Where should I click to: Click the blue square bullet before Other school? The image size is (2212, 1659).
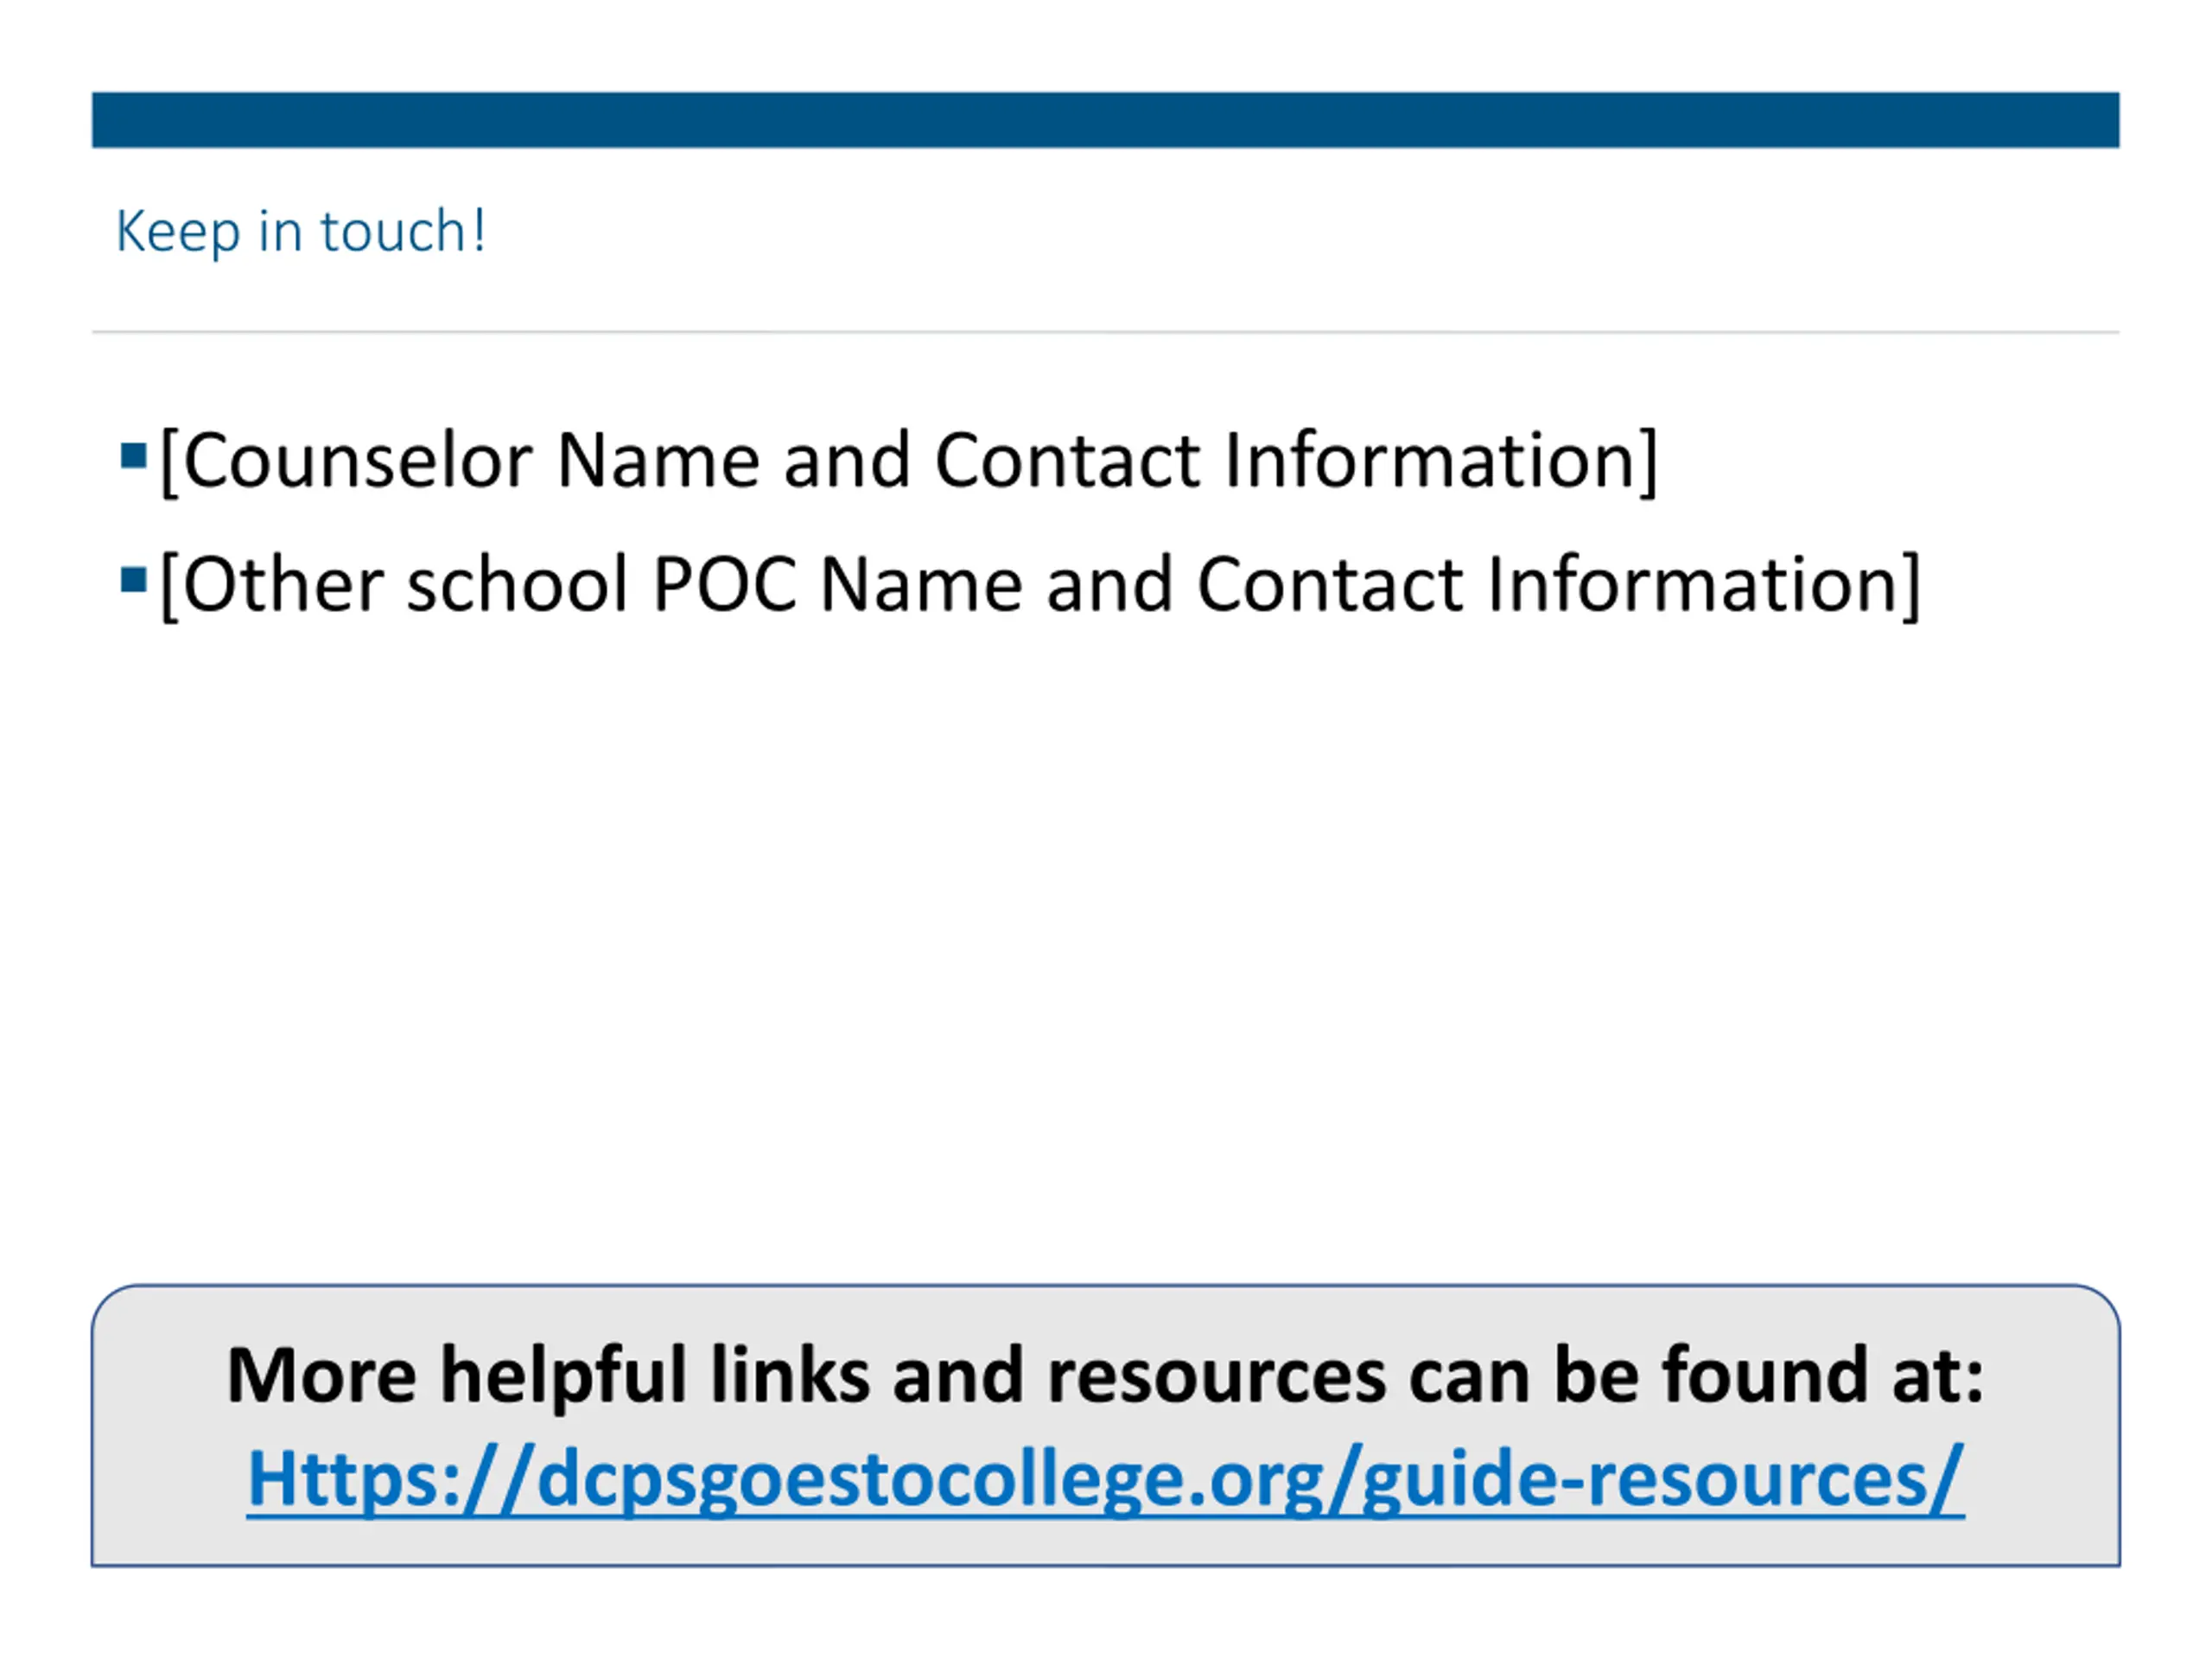(133, 580)
